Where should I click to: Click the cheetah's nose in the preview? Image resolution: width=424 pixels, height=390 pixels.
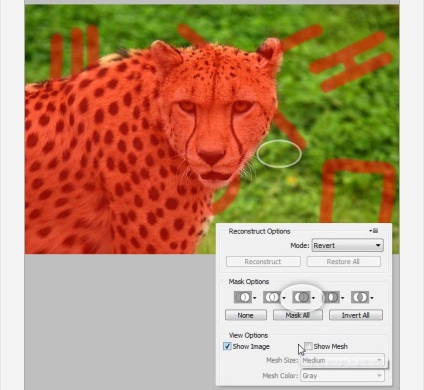[x=211, y=156]
